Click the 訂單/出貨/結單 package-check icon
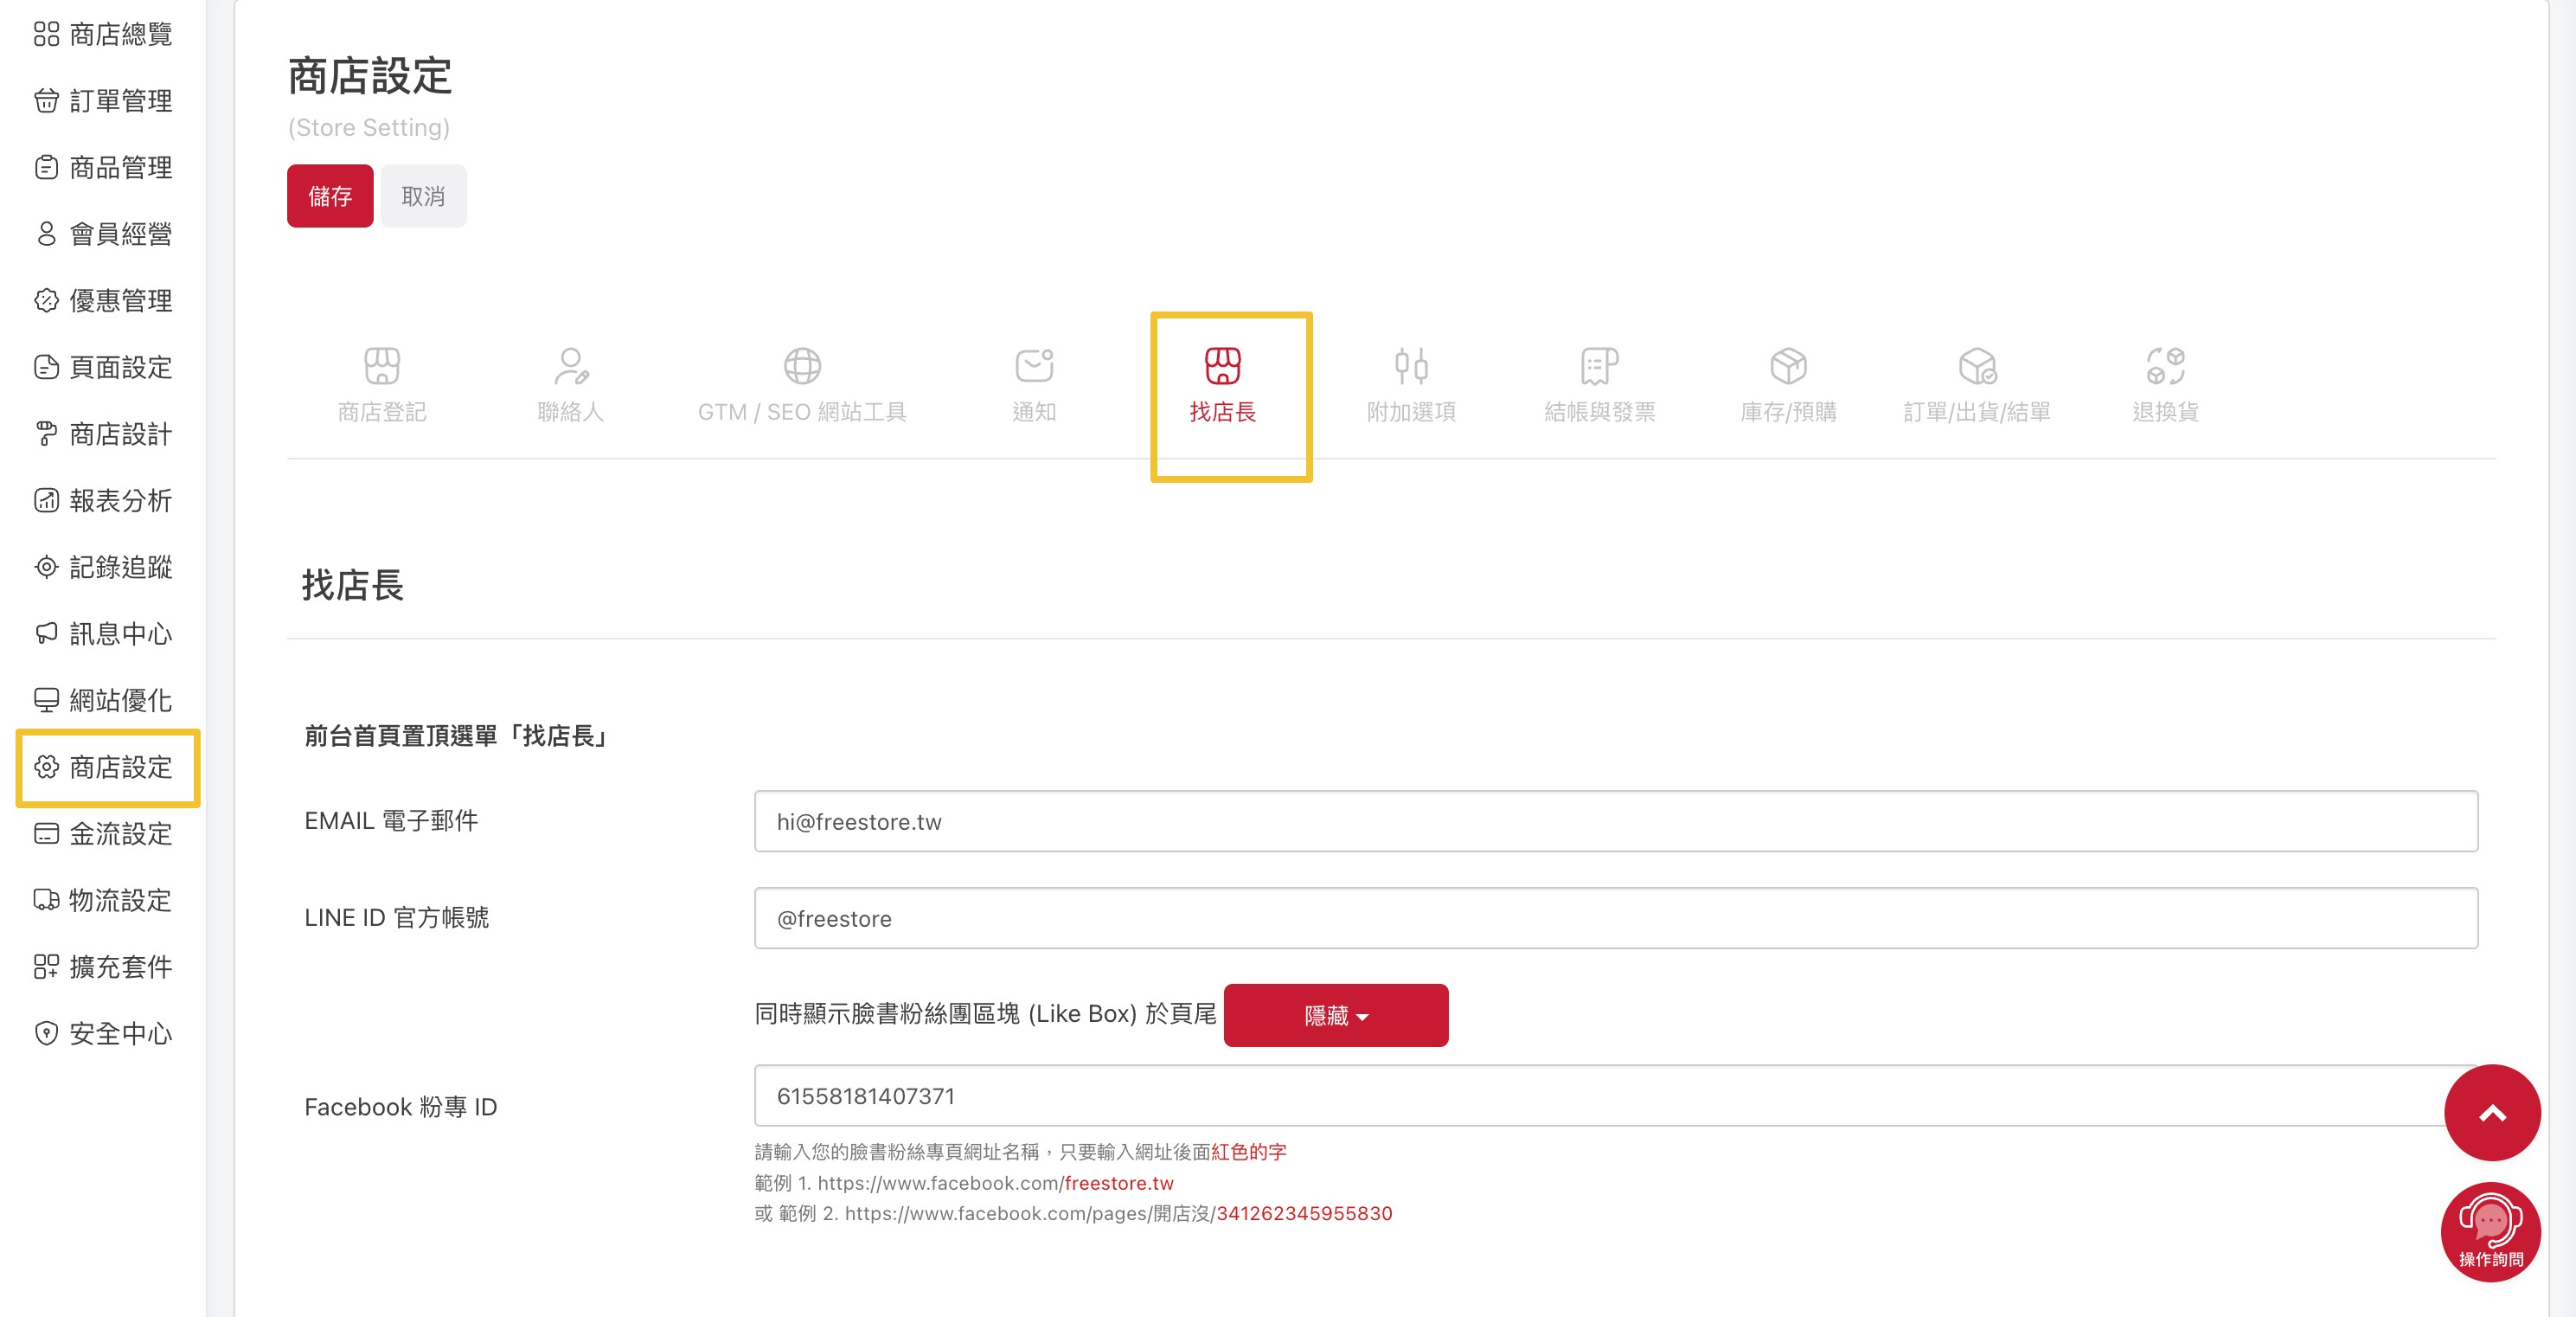Screen dimensions: 2576x1317 (x=1977, y=366)
